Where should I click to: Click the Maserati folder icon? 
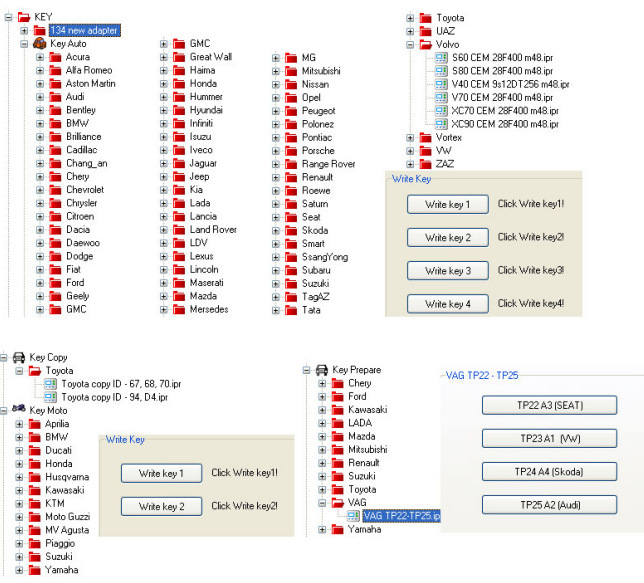pyautogui.click(x=179, y=283)
